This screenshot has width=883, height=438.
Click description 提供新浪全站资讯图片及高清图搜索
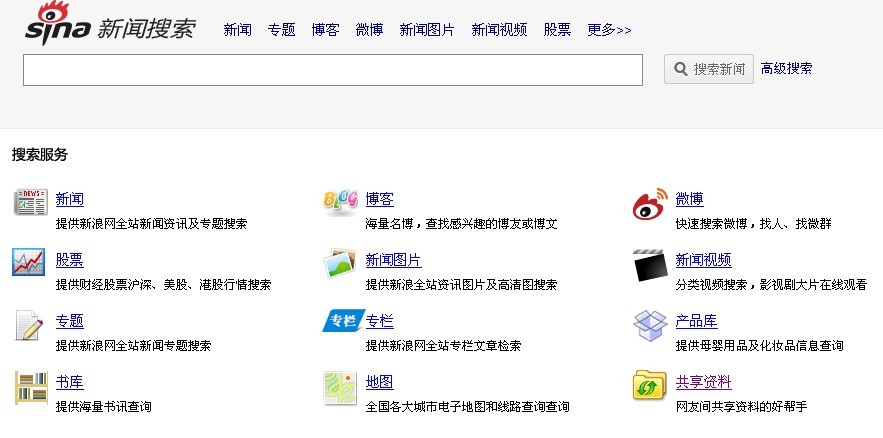[461, 284]
